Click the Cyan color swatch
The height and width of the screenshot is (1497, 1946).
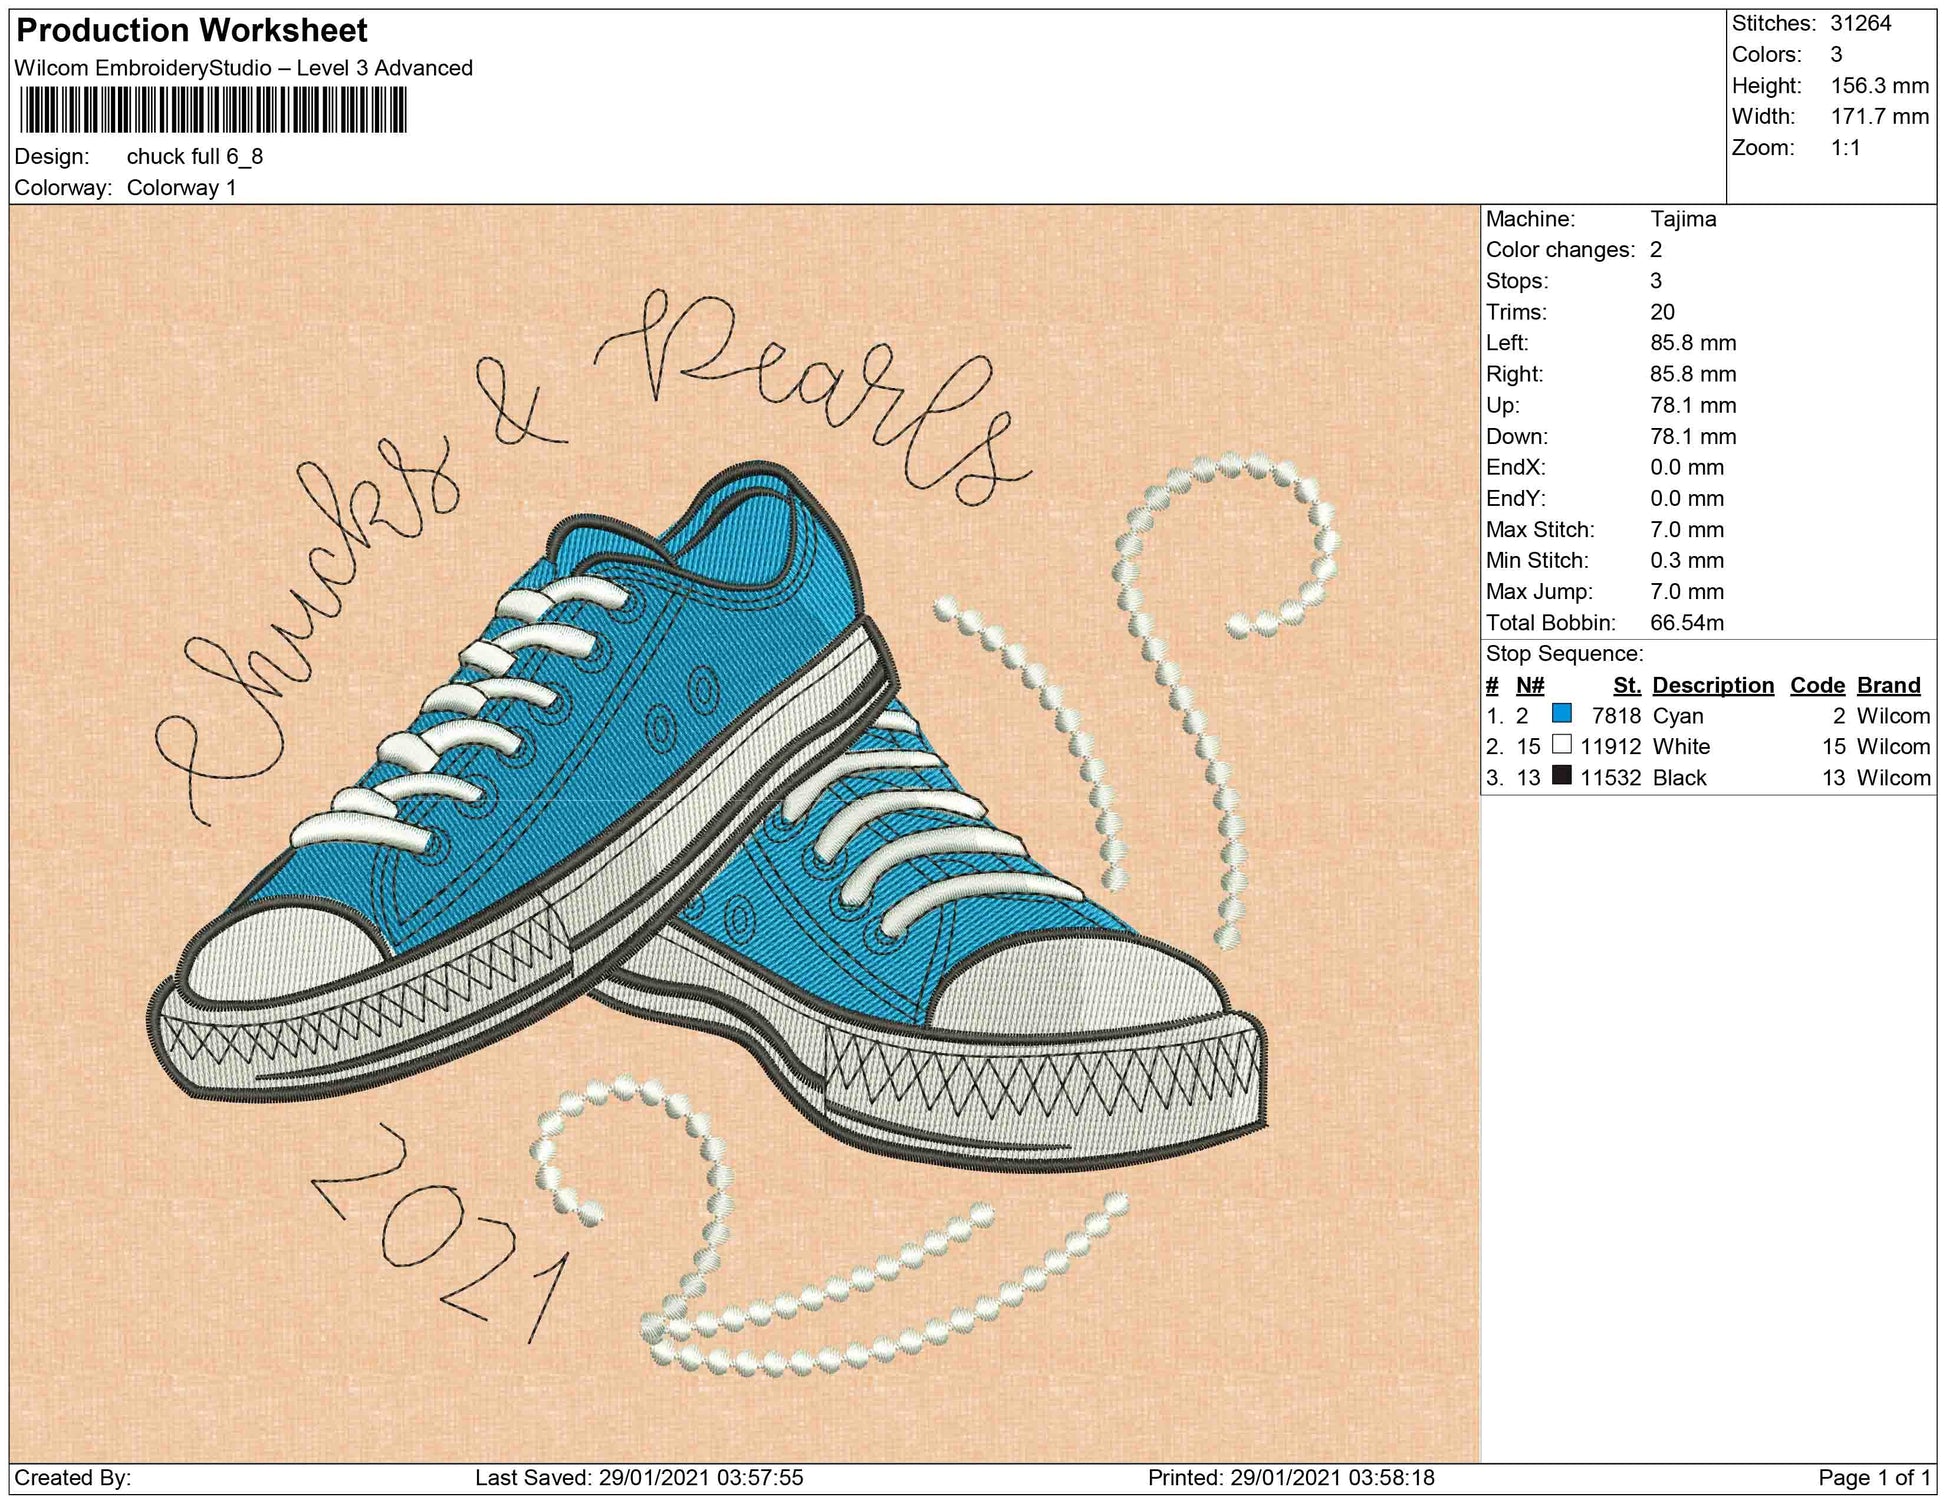pyautogui.click(x=1561, y=714)
